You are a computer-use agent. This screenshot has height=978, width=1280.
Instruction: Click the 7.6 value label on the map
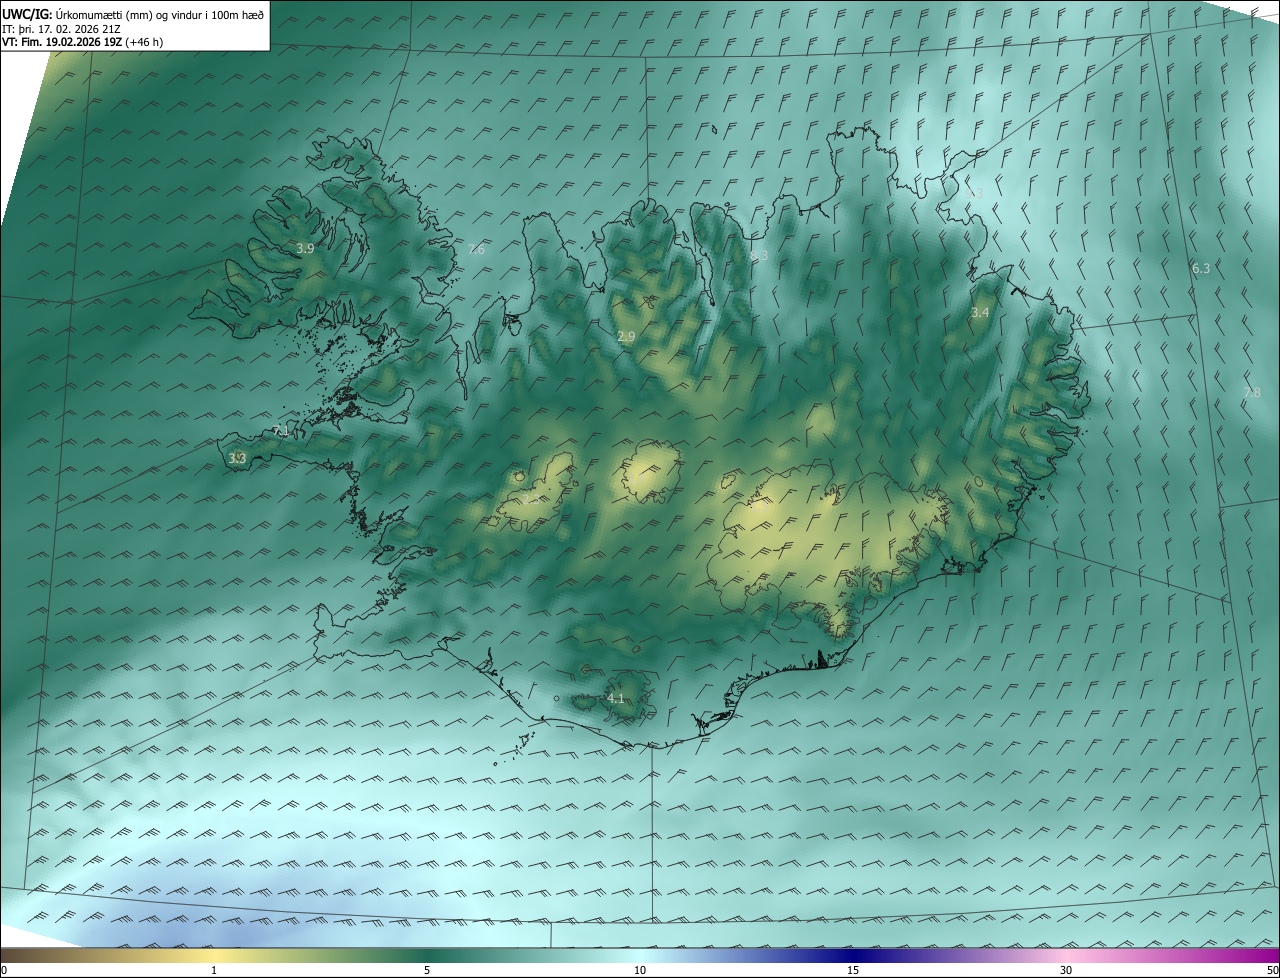tap(476, 249)
